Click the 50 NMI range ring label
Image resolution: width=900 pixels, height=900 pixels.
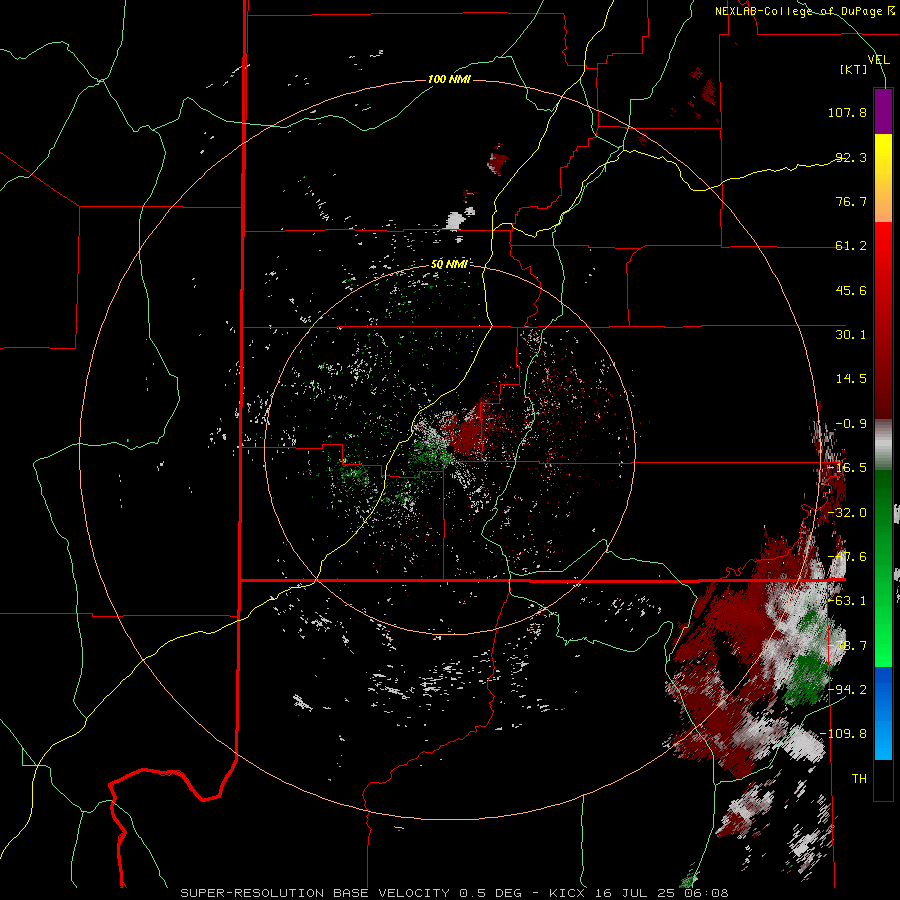click(x=449, y=265)
